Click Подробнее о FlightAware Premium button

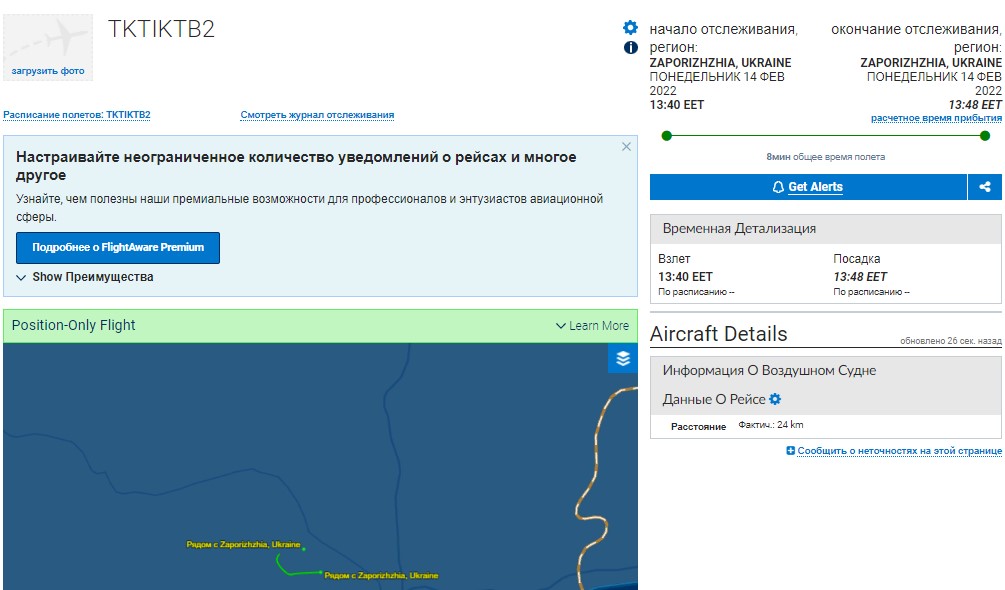[118, 248]
